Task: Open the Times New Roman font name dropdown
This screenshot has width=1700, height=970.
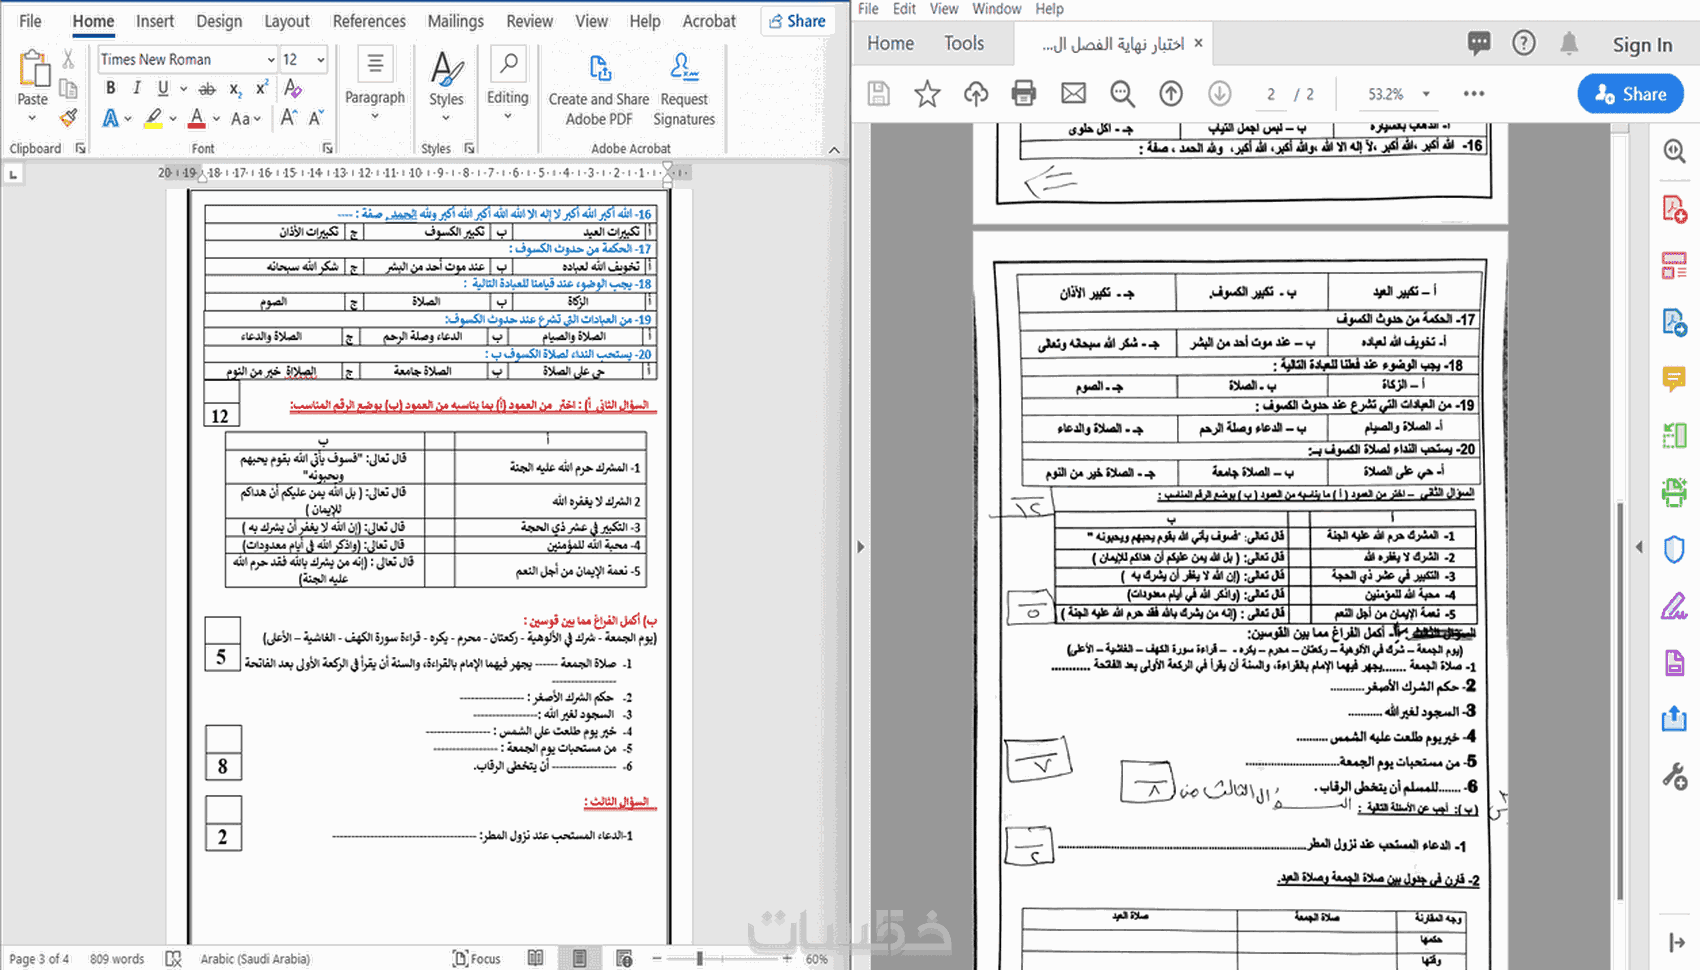Action: (x=270, y=60)
